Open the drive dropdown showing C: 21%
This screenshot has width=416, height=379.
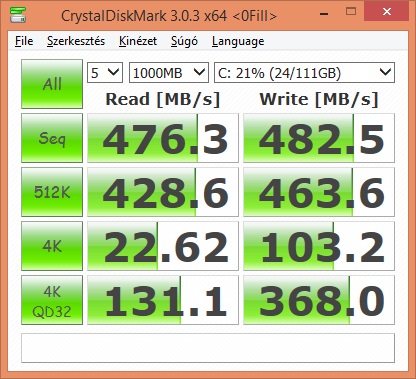(304, 72)
